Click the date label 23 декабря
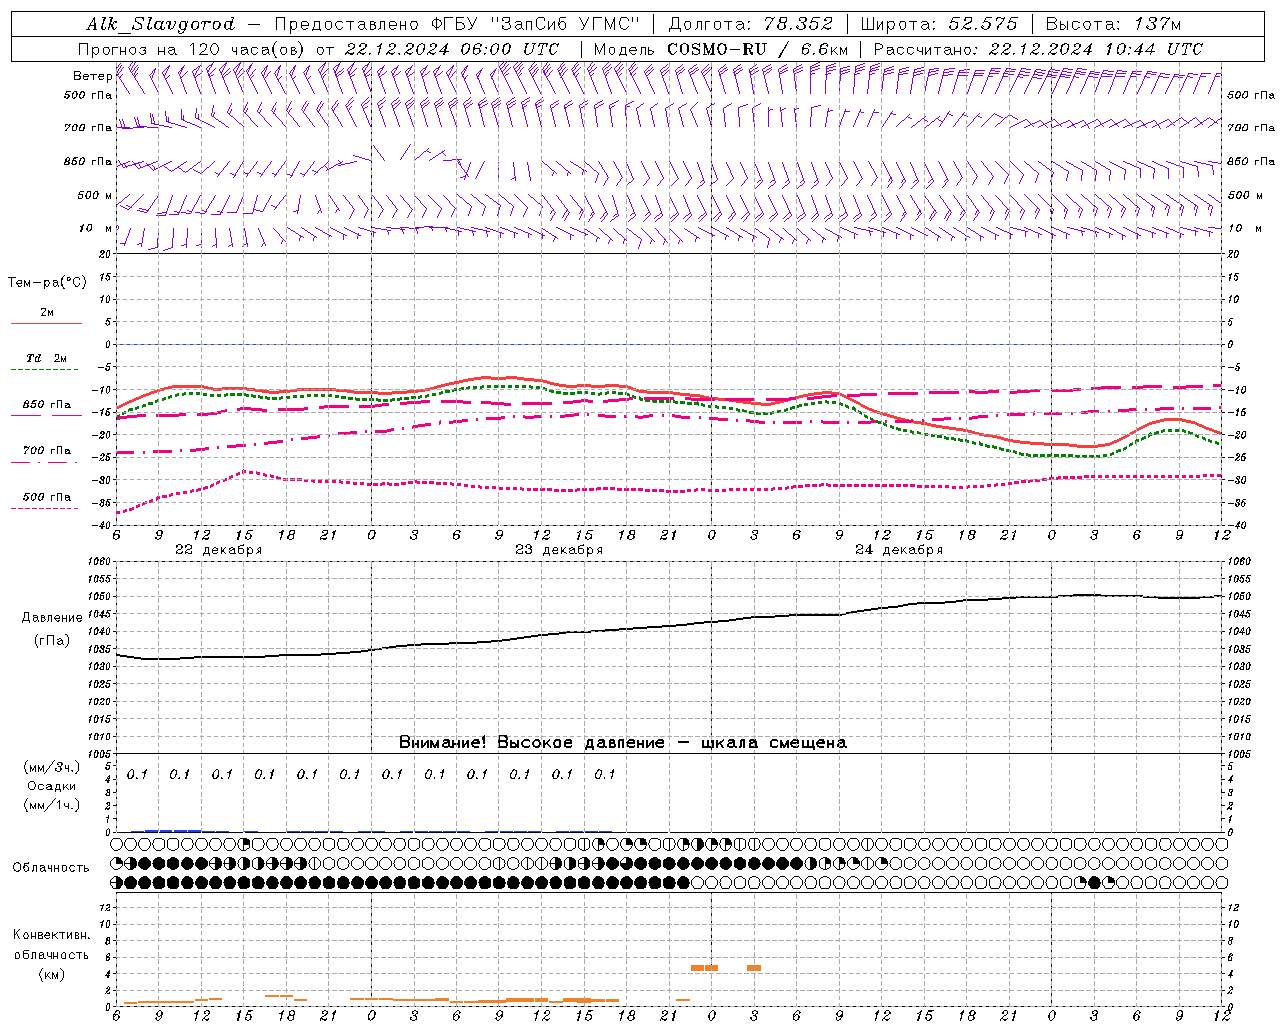Viewport: 1280px width, 1024px height. tap(559, 550)
